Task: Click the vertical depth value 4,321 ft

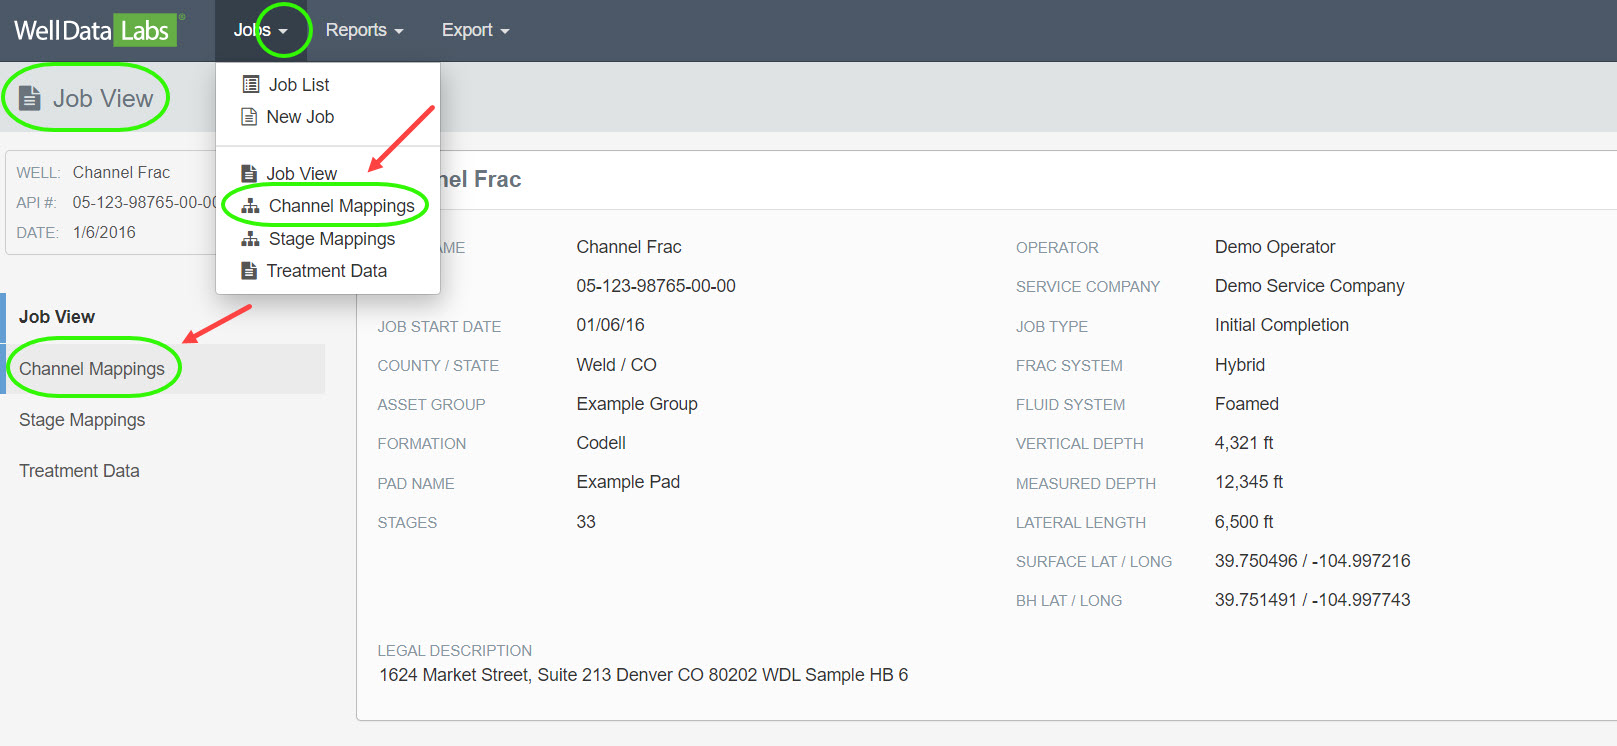Action: 1244,443
